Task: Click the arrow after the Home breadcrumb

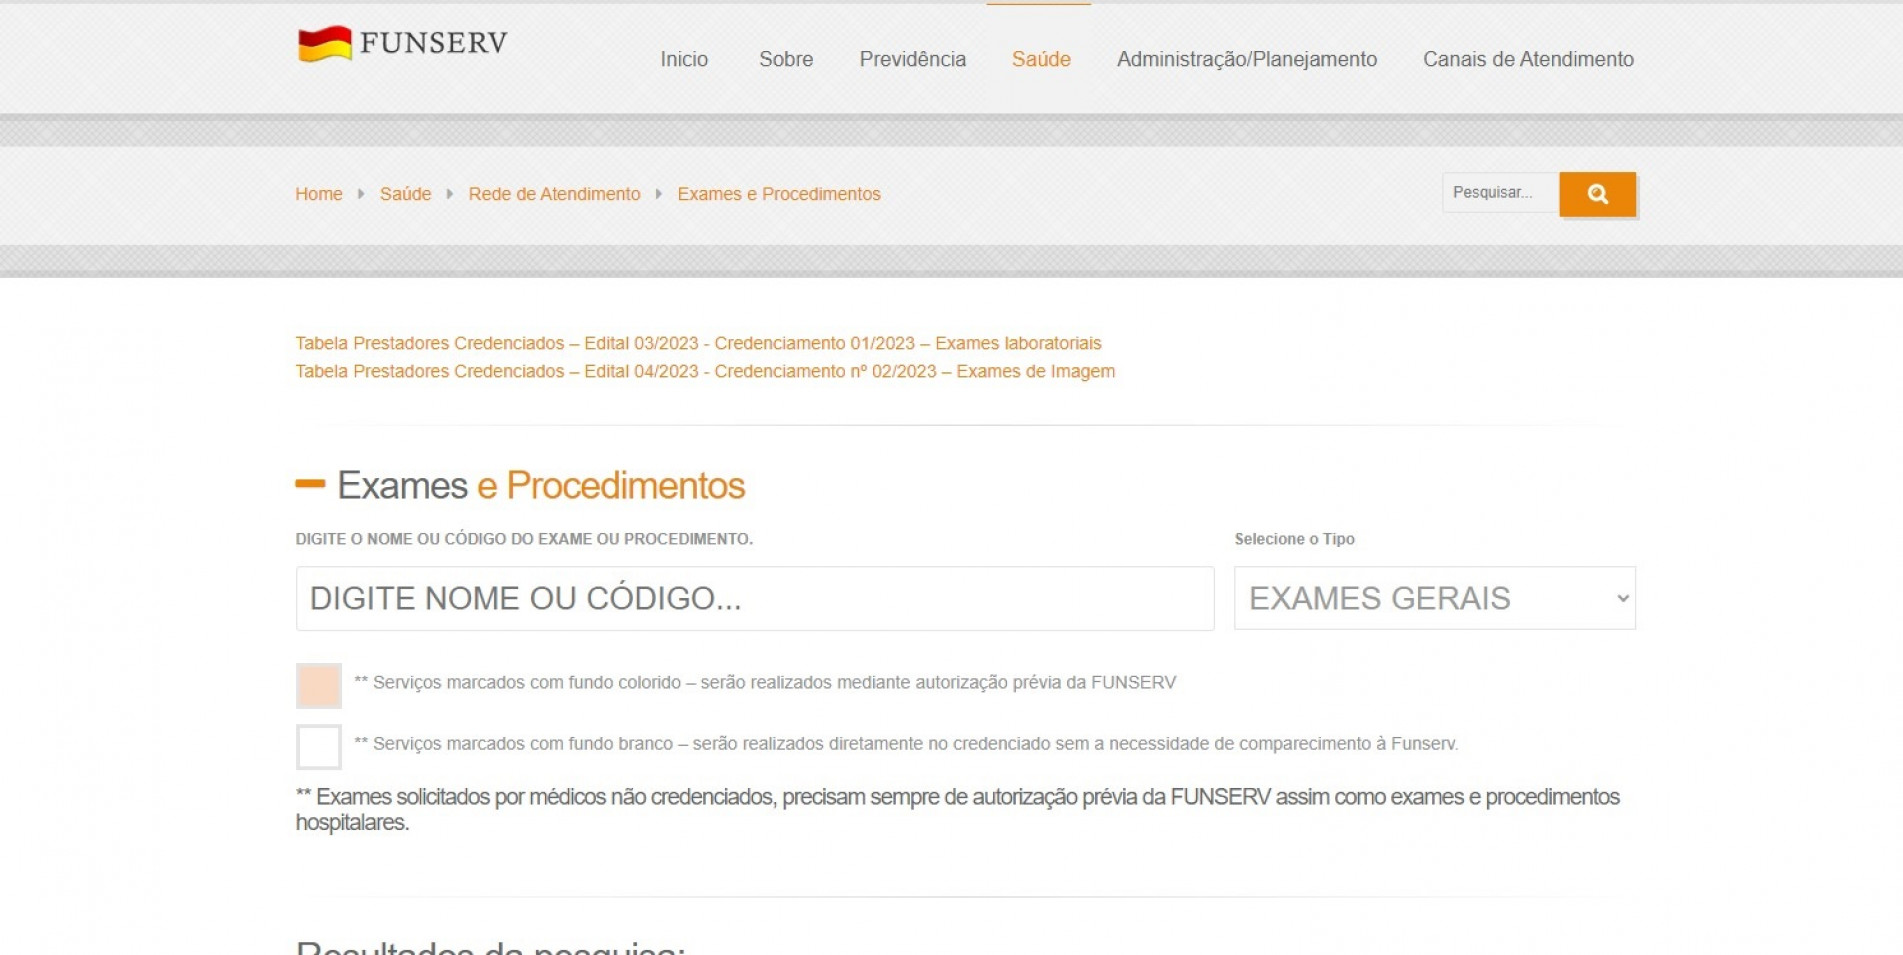Action: [361, 194]
